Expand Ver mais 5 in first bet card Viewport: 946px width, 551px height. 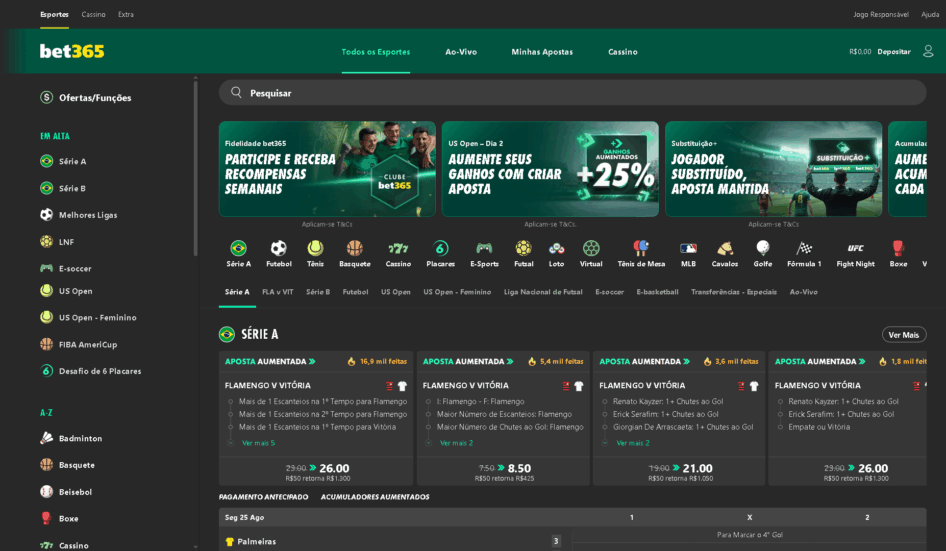pyautogui.click(x=258, y=443)
